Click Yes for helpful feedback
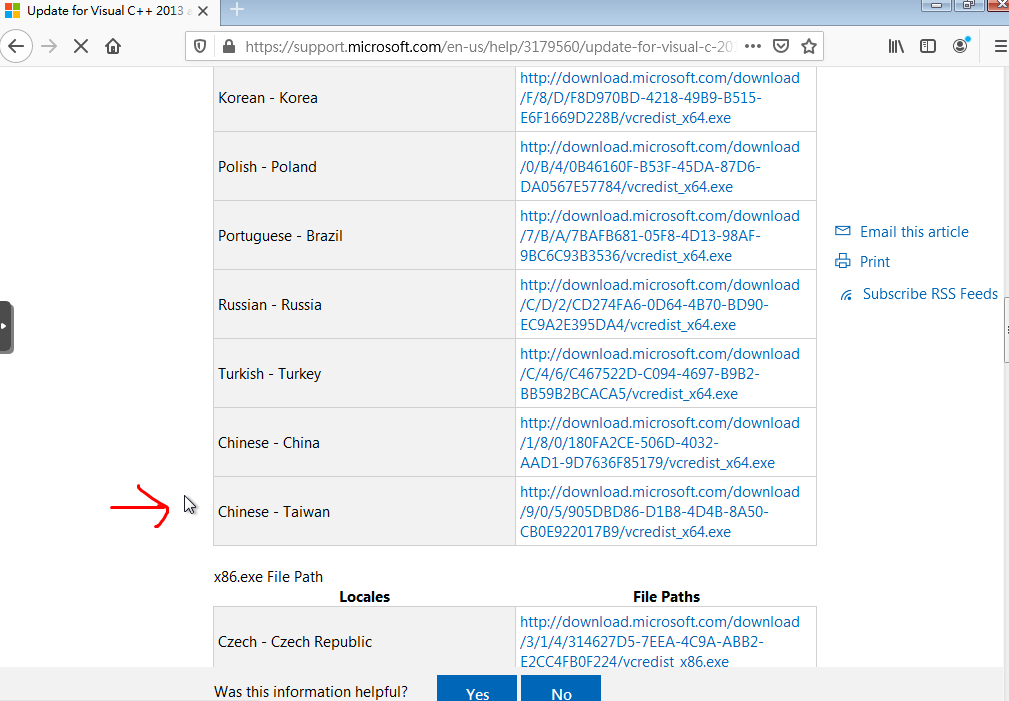Screen dimensions: 1009x701 [477, 689]
